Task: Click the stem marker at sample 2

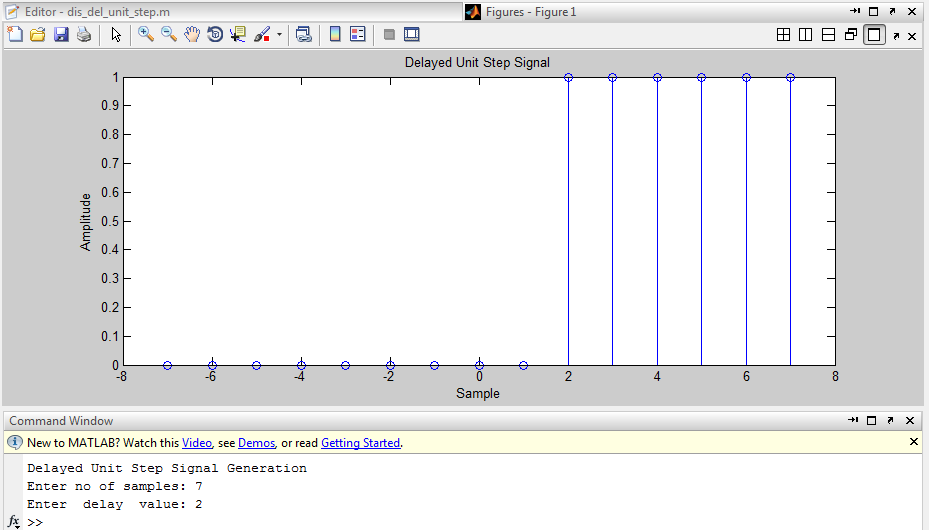Action: point(568,78)
